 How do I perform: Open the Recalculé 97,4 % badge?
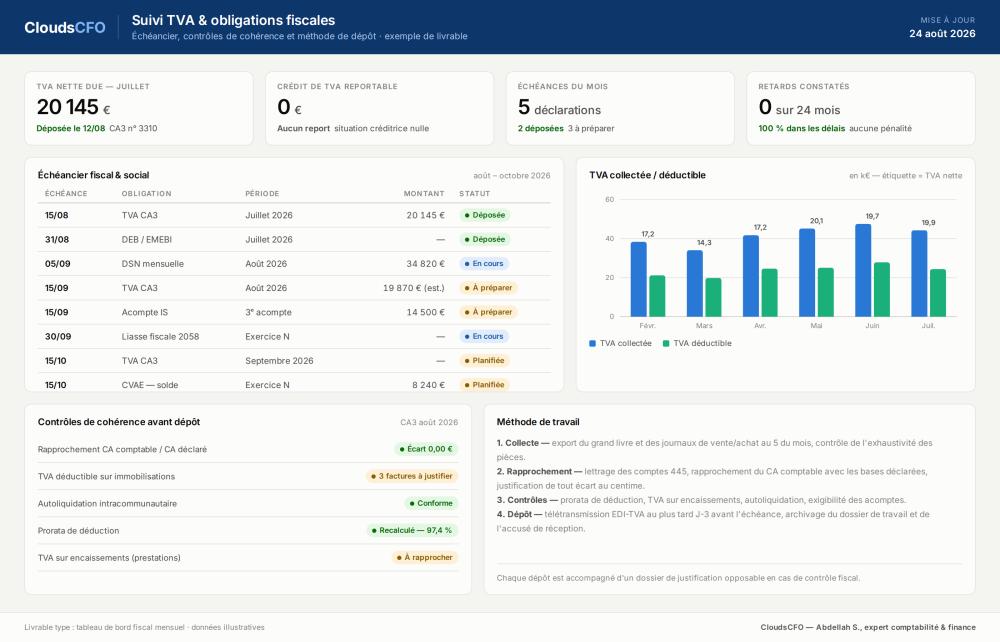(x=412, y=530)
